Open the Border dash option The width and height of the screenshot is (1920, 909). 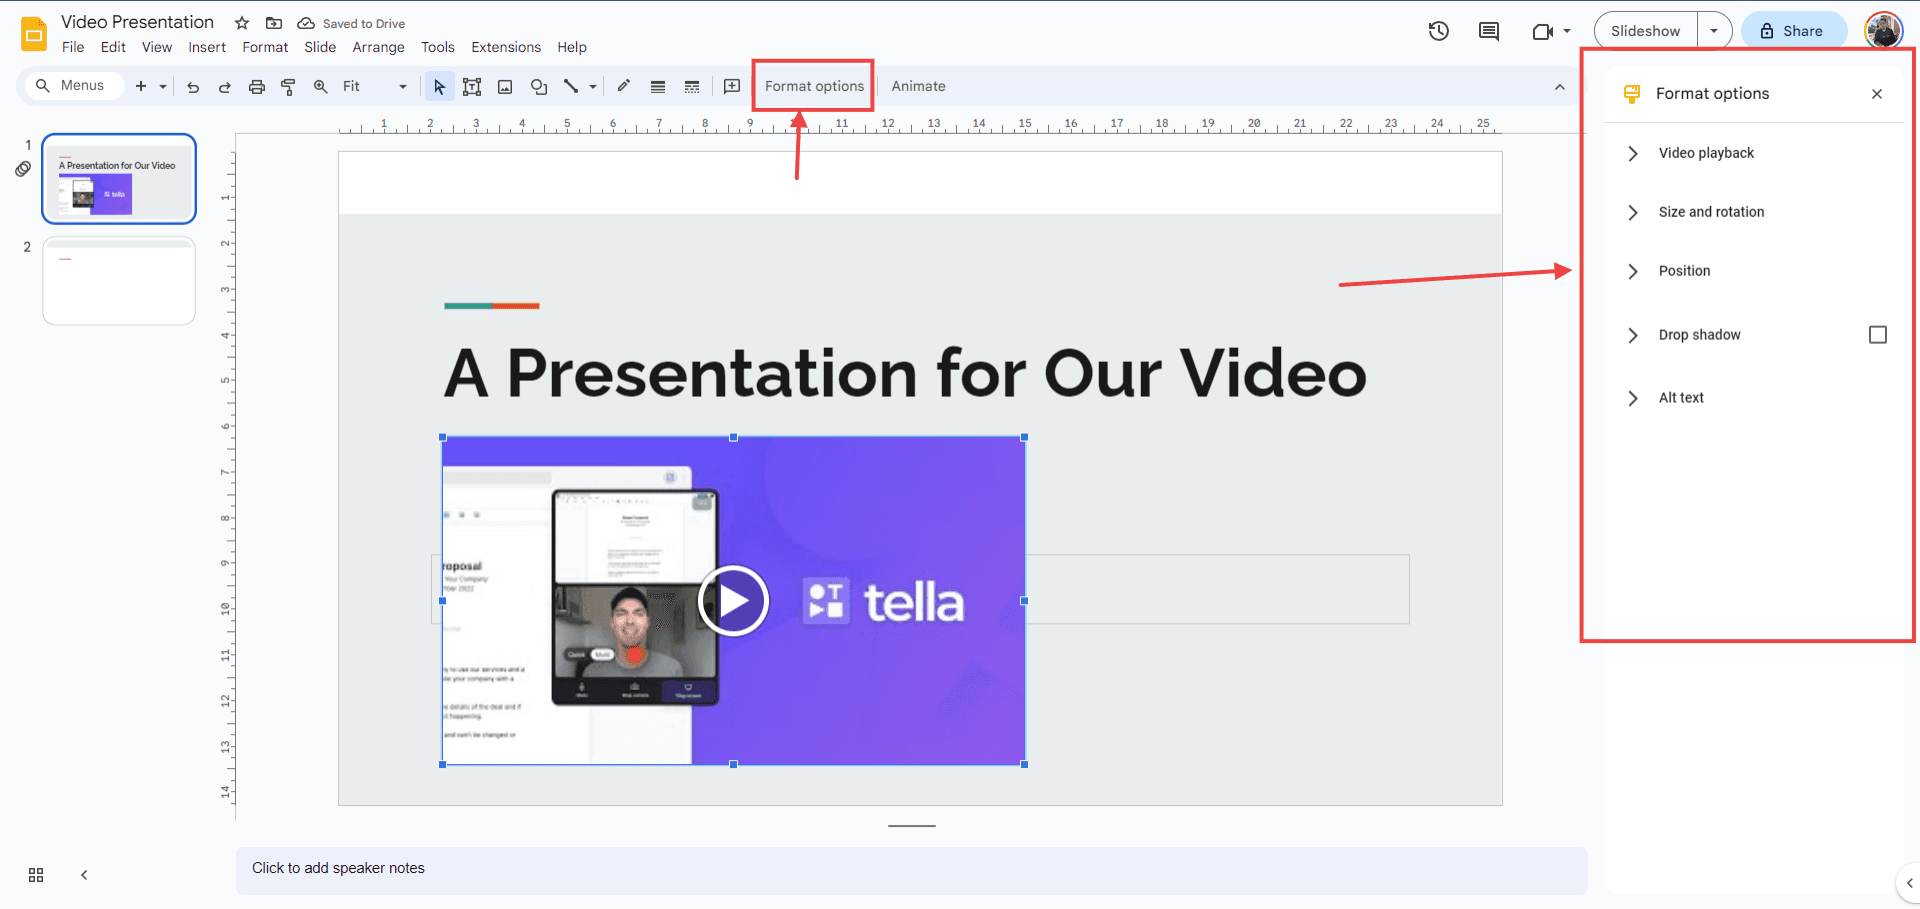coord(692,87)
